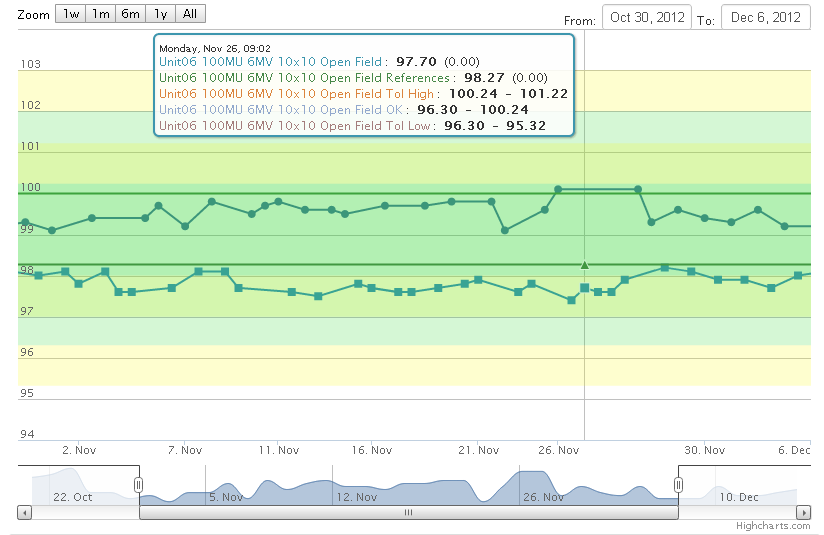The width and height of the screenshot is (824, 535).
Task: Click the 30. Nov x-axis label
Action: pos(705,450)
